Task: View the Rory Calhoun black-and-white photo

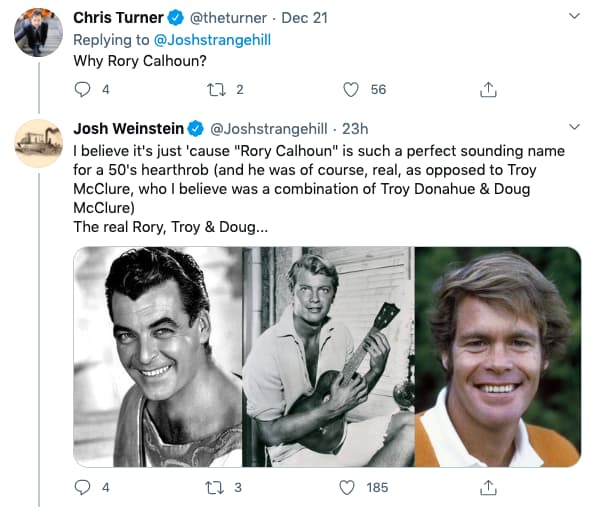Action: pos(158,357)
